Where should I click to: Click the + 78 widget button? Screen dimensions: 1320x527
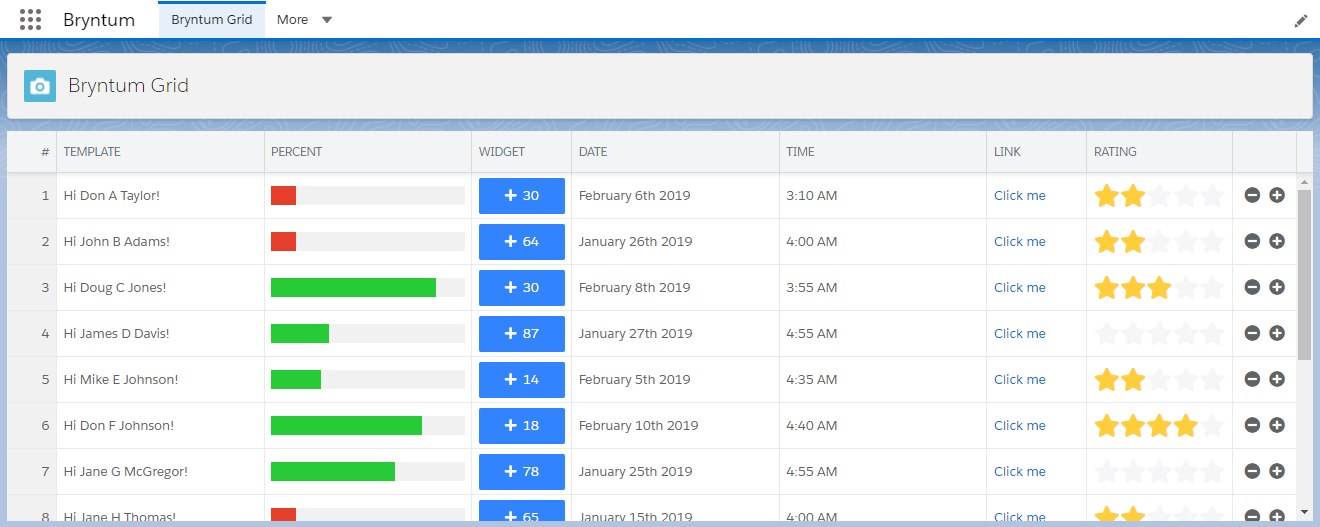(x=522, y=472)
